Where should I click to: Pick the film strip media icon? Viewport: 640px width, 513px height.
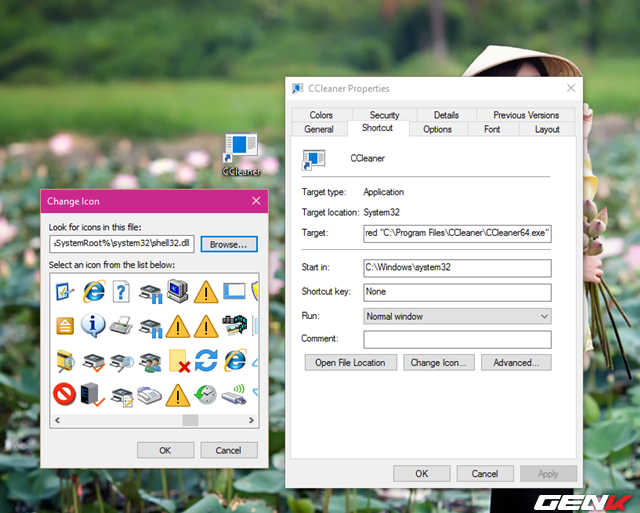pyautogui.click(x=234, y=325)
